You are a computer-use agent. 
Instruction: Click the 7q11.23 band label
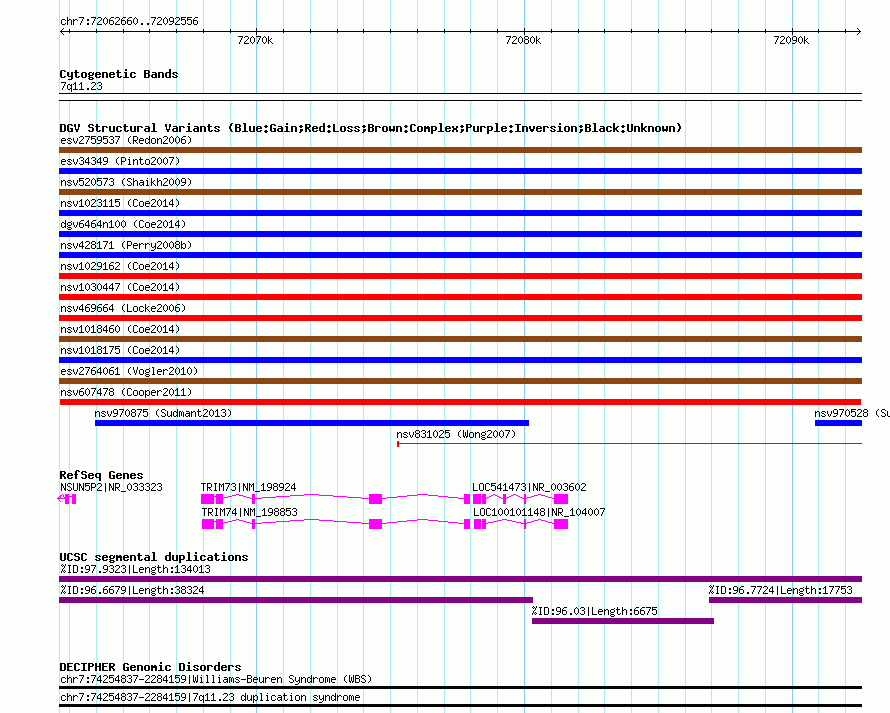[81, 86]
